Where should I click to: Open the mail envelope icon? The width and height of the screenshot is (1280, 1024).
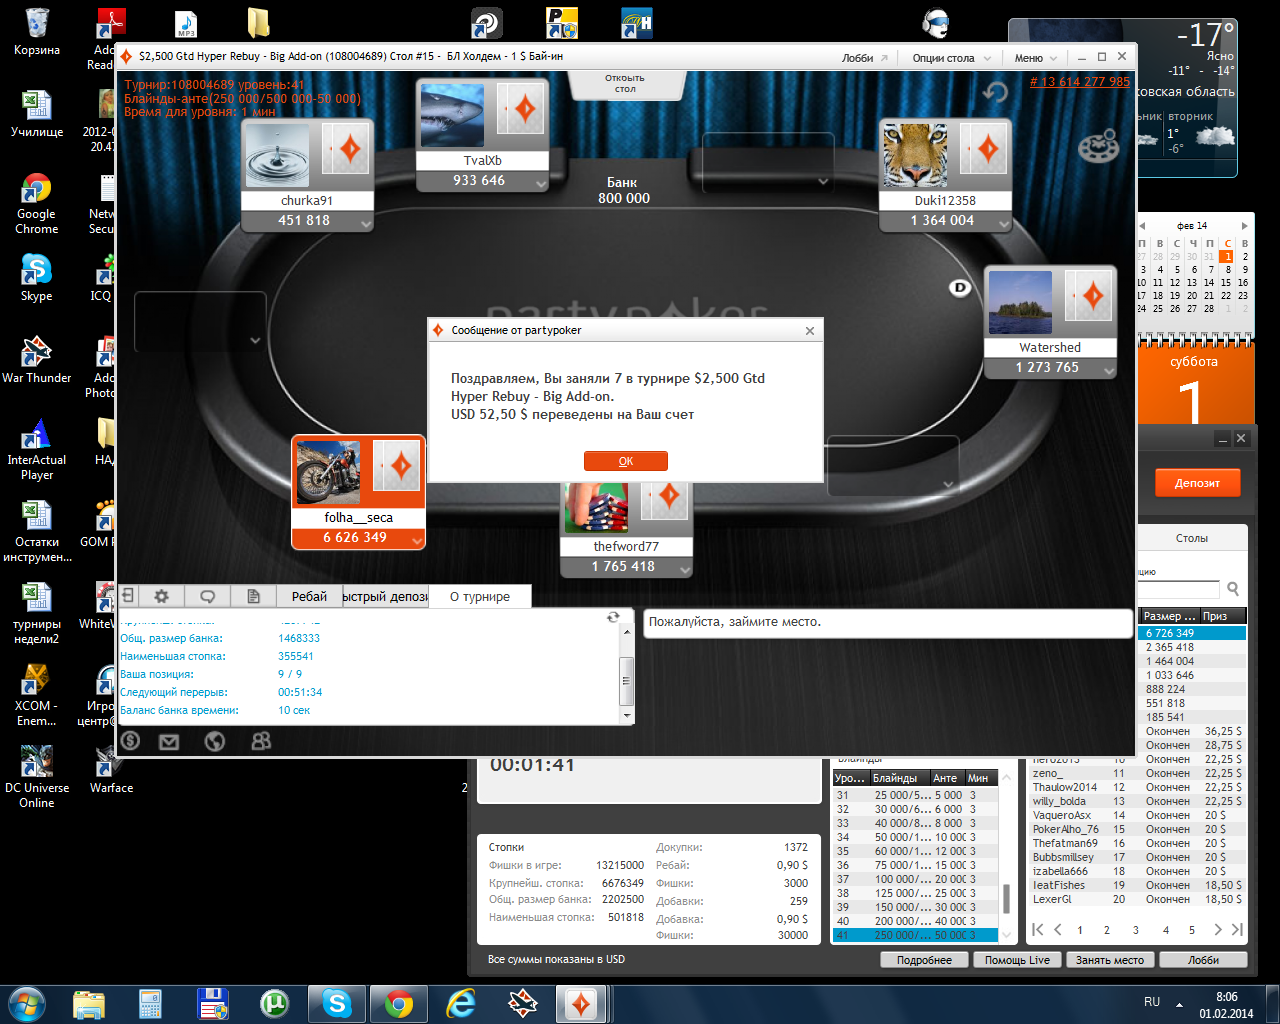[x=169, y=741]
